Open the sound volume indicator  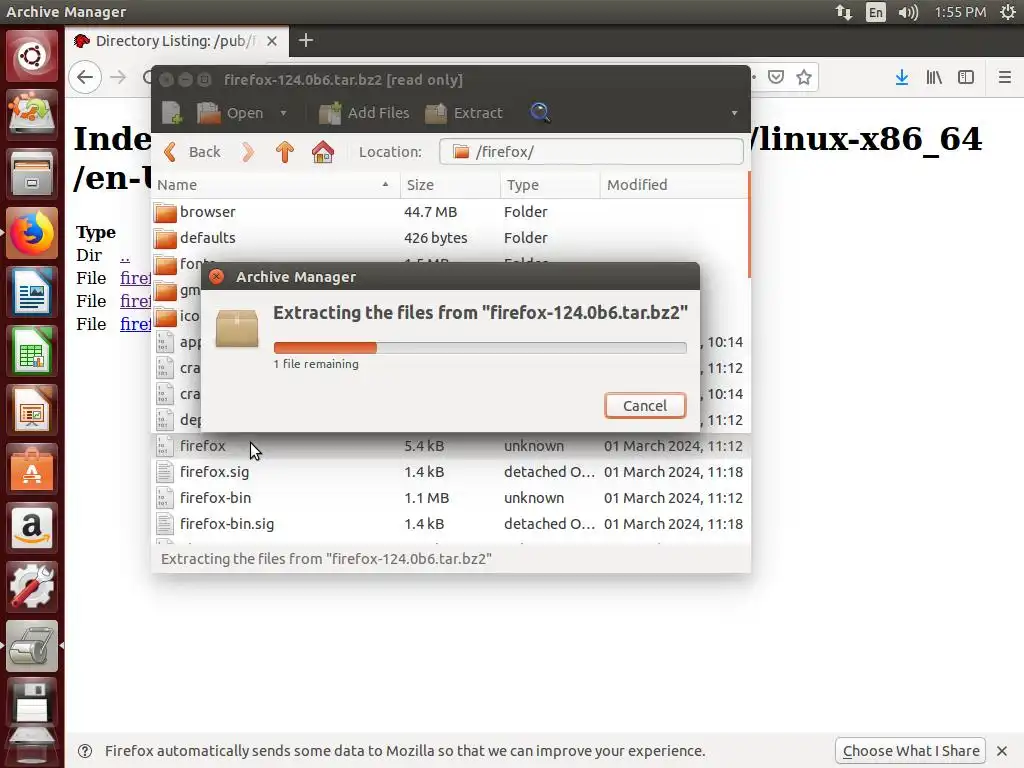908,12
